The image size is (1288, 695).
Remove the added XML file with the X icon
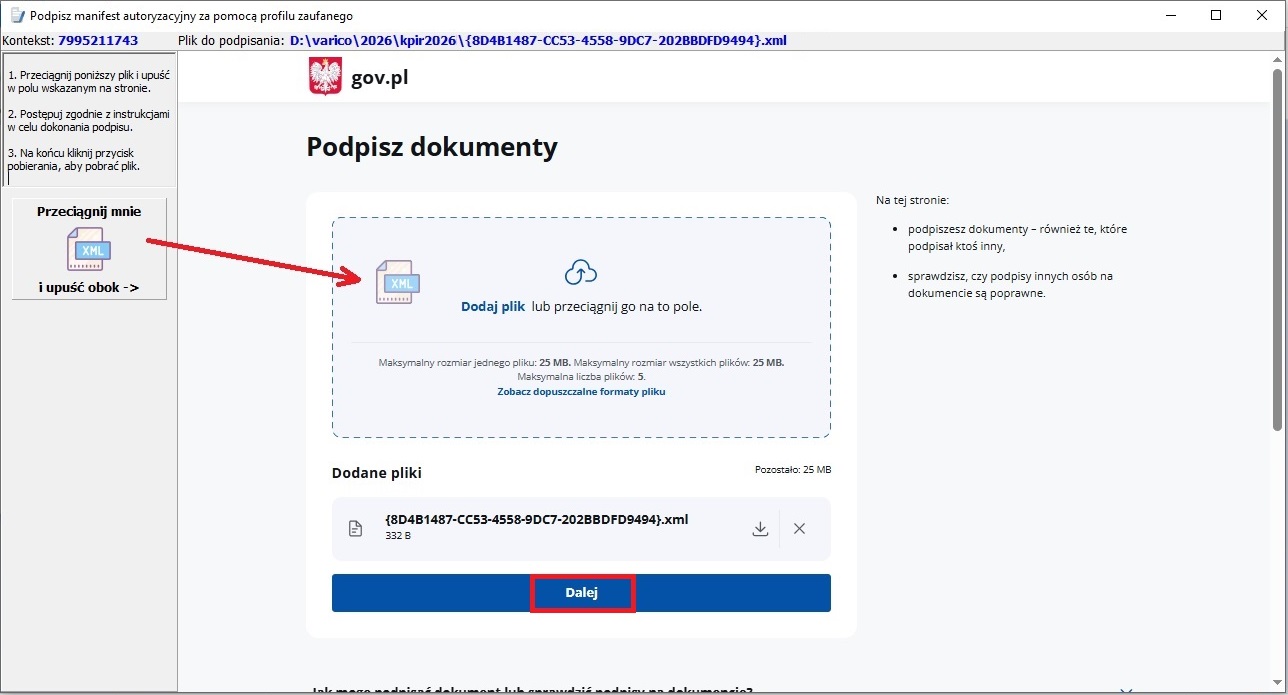799,529
